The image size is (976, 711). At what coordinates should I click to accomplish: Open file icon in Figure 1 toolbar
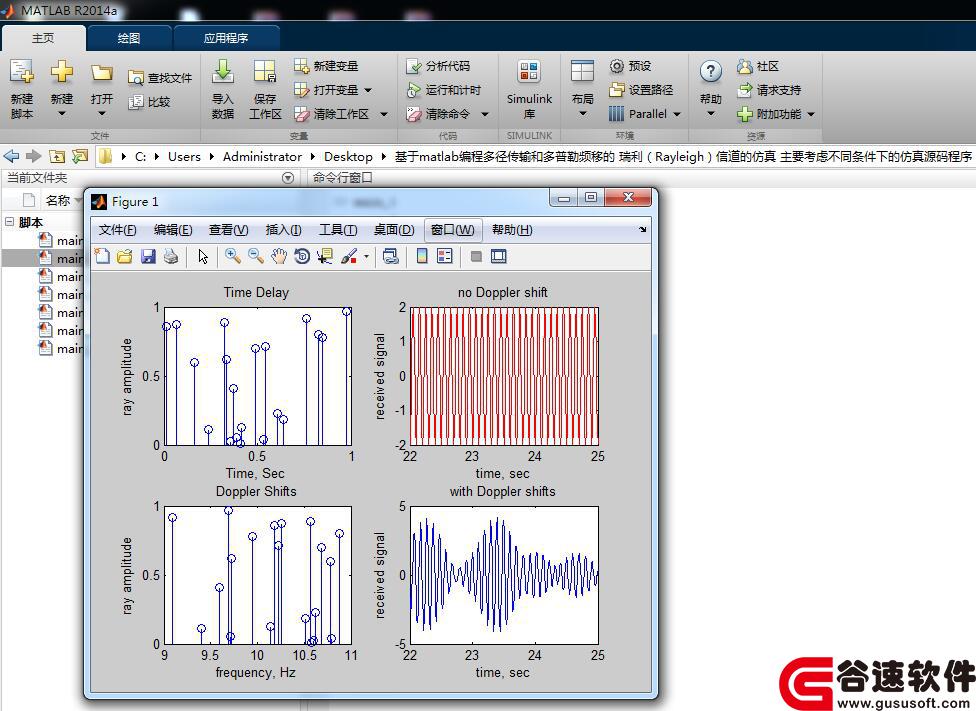point(124,256)
